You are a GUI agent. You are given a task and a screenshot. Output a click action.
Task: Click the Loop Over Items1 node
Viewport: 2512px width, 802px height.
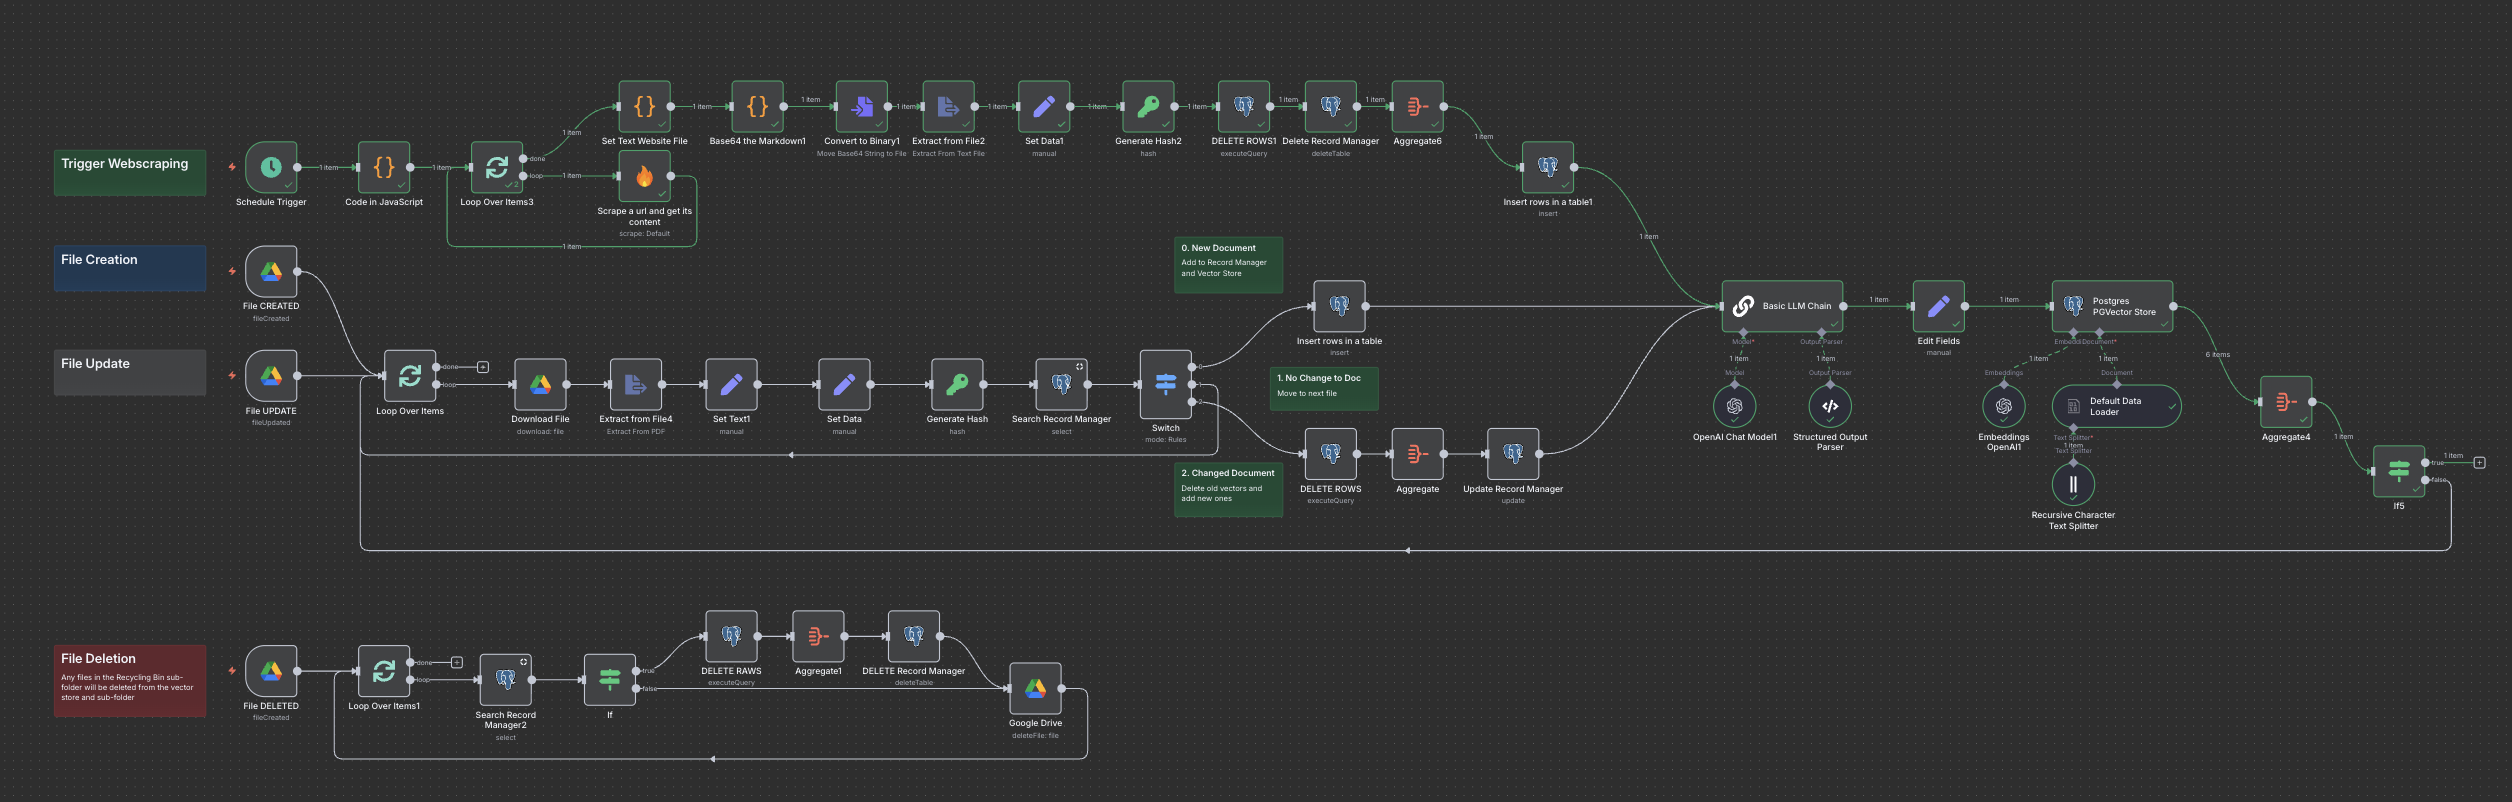[x=384, y=671]
